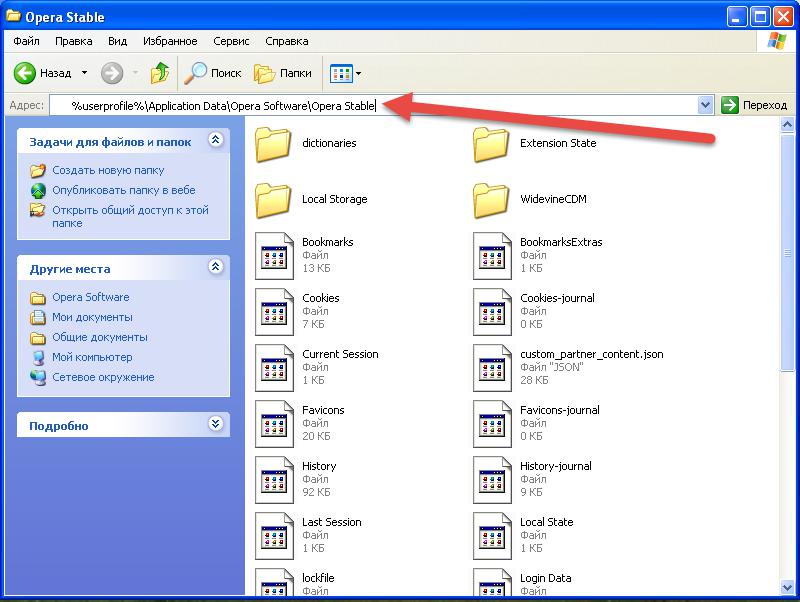Click the publish to web globe icon
This screenshot has height=602, width=800.
tap(38, 191)
